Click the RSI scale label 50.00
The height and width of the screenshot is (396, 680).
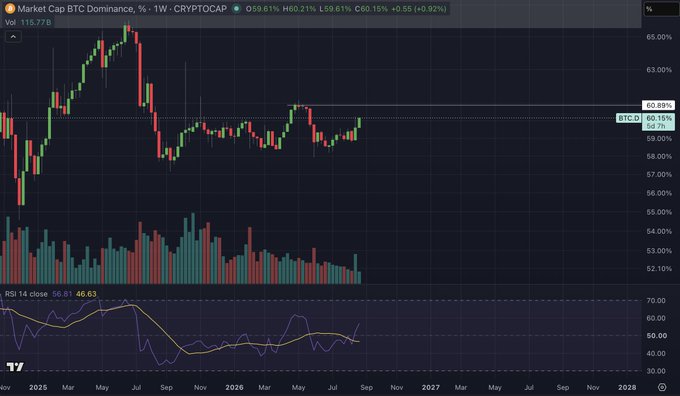(656, 335)
